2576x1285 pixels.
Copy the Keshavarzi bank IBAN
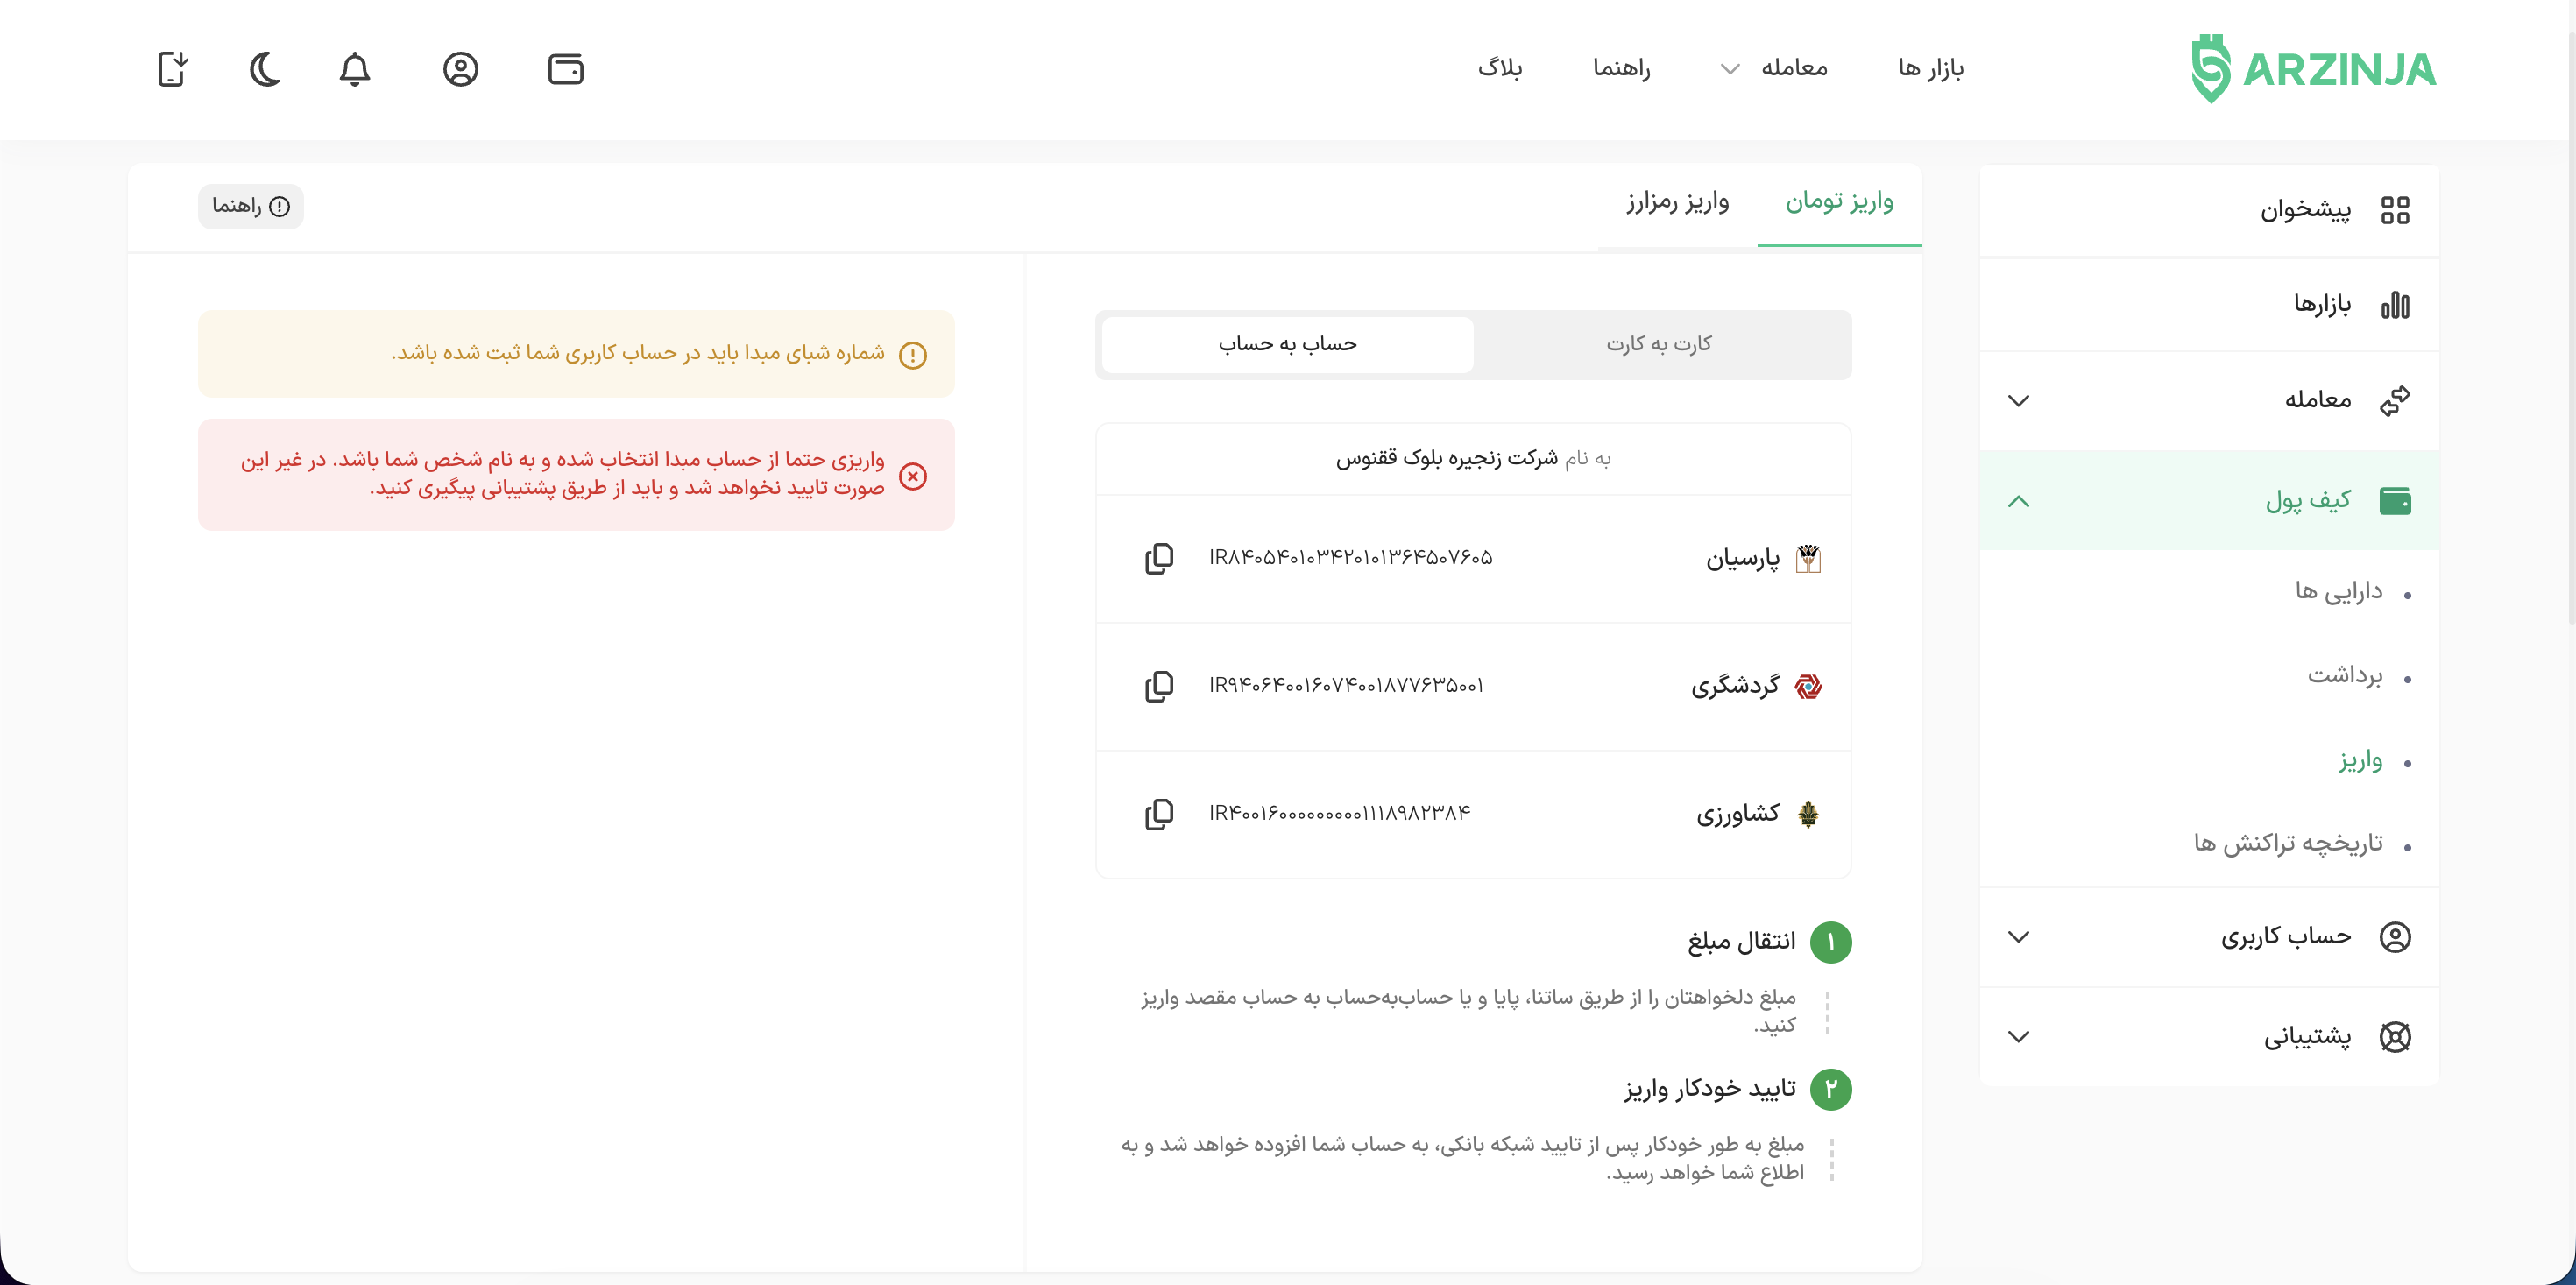coord(1159,814)
